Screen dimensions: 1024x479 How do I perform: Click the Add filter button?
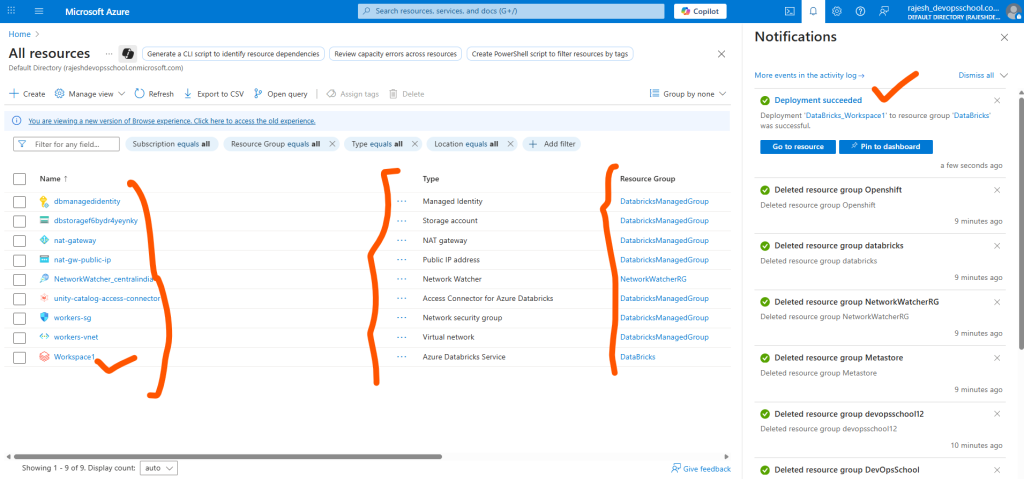[x=552, y=144]
